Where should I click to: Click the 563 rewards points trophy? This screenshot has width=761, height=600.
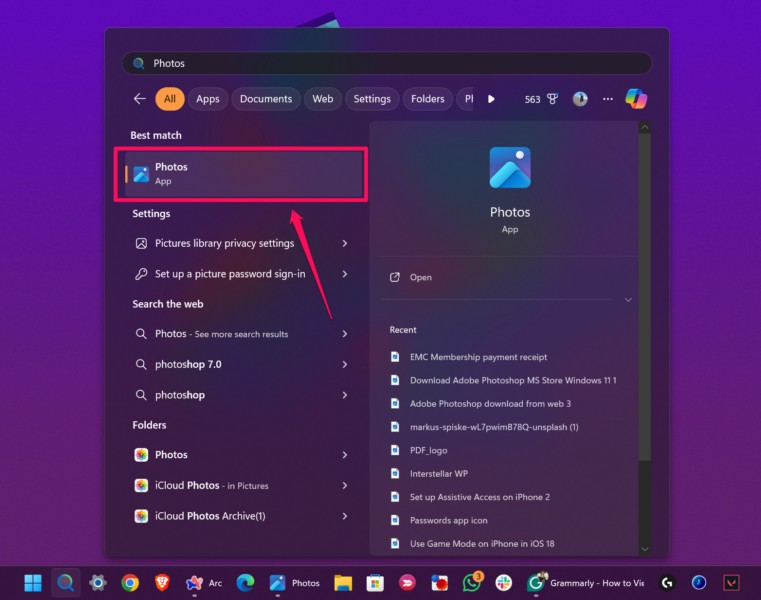coord(541,99)
